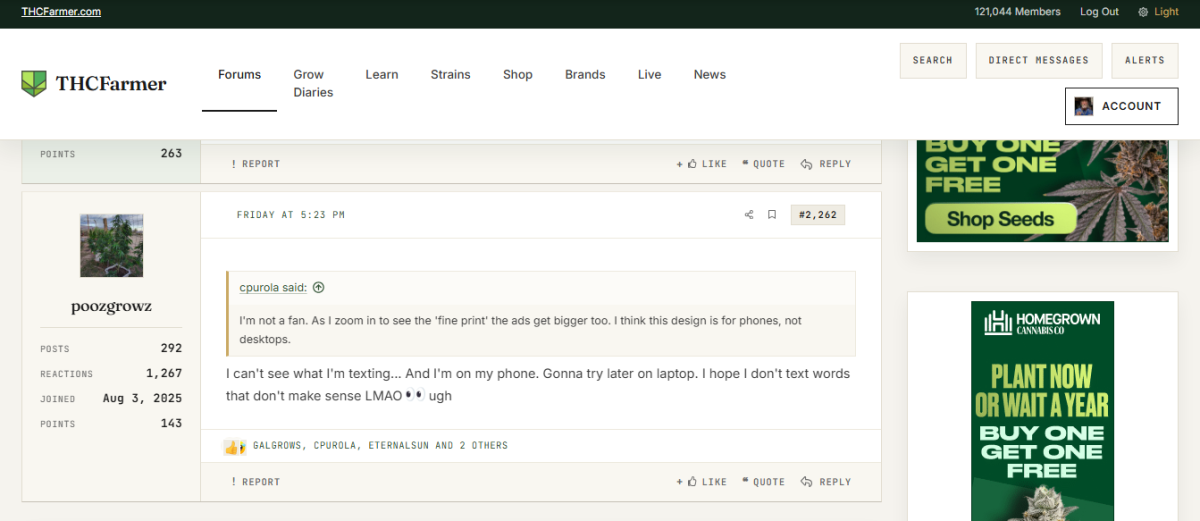The image size is (1200, 521).
Task: Reply to the post above poozgrowz's
Action: (826, 164)
